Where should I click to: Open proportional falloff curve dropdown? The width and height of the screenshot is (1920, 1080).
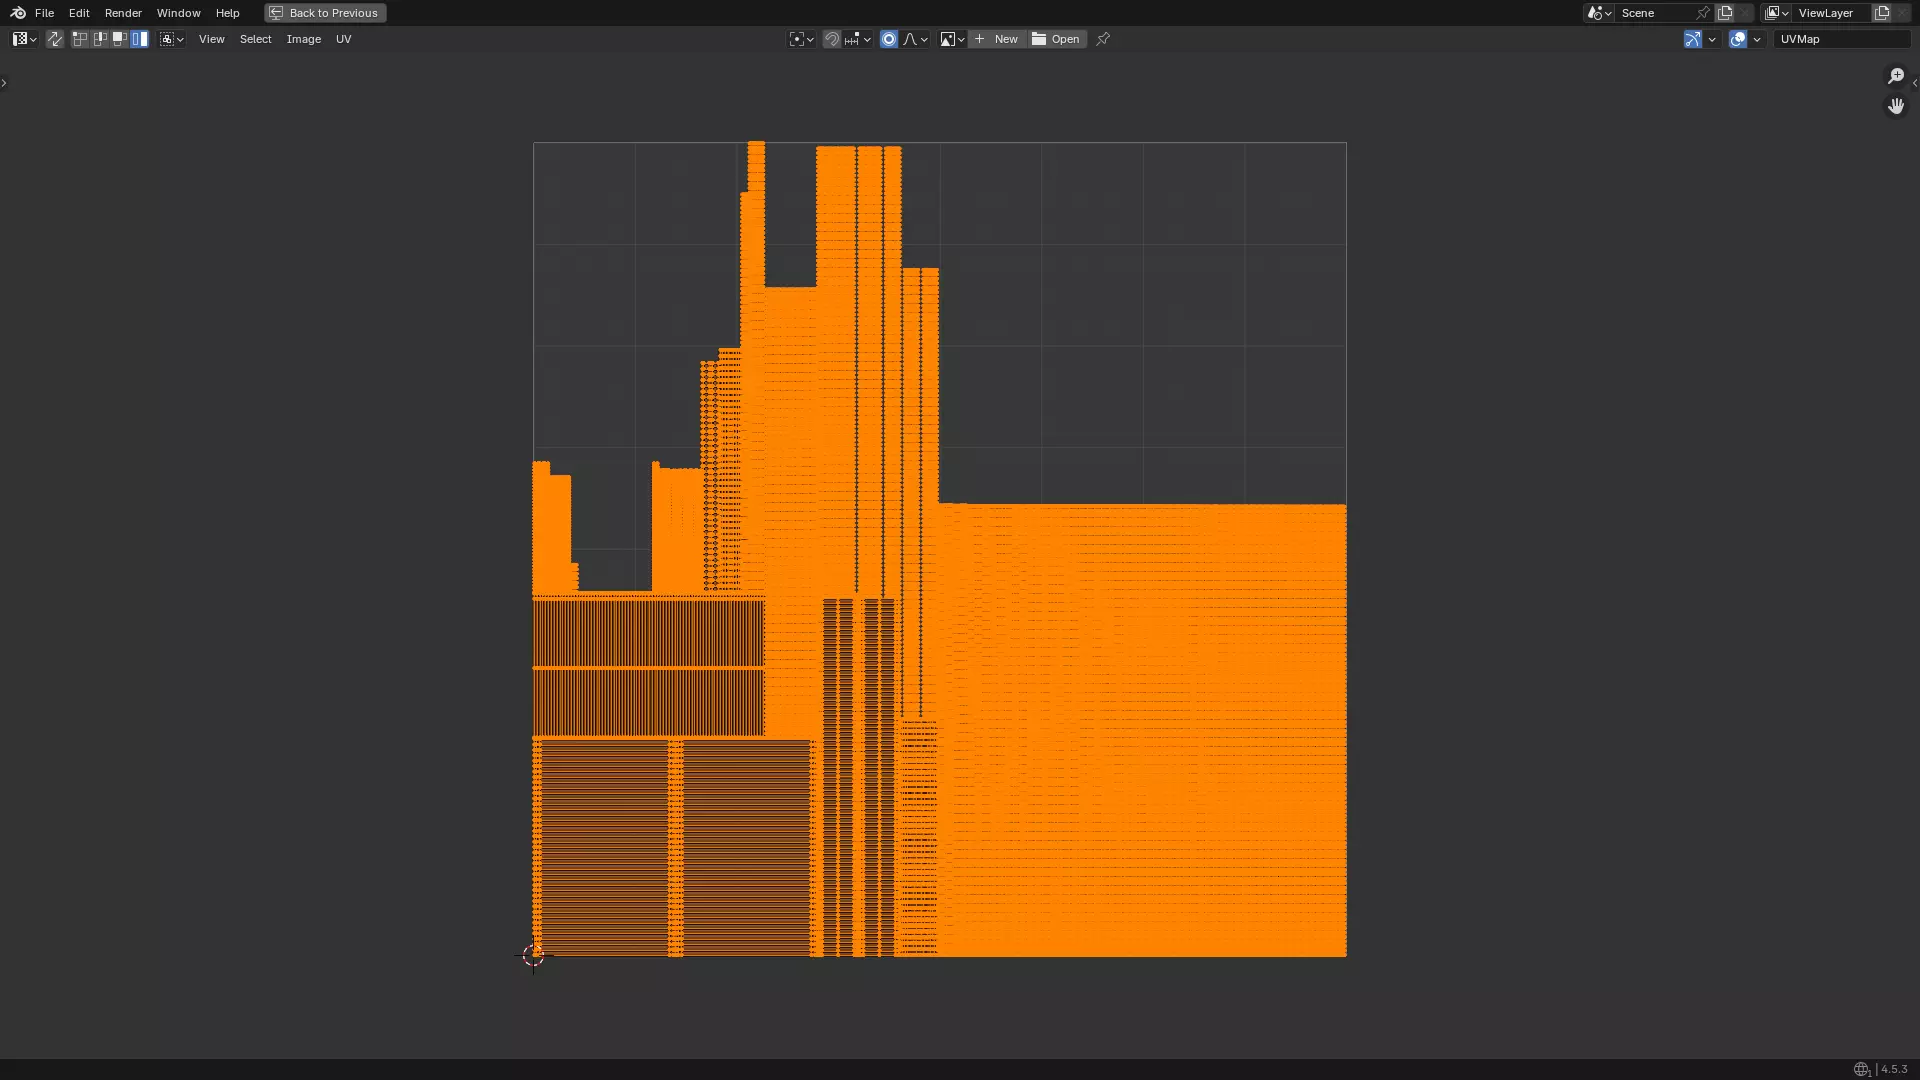[915, 39]
